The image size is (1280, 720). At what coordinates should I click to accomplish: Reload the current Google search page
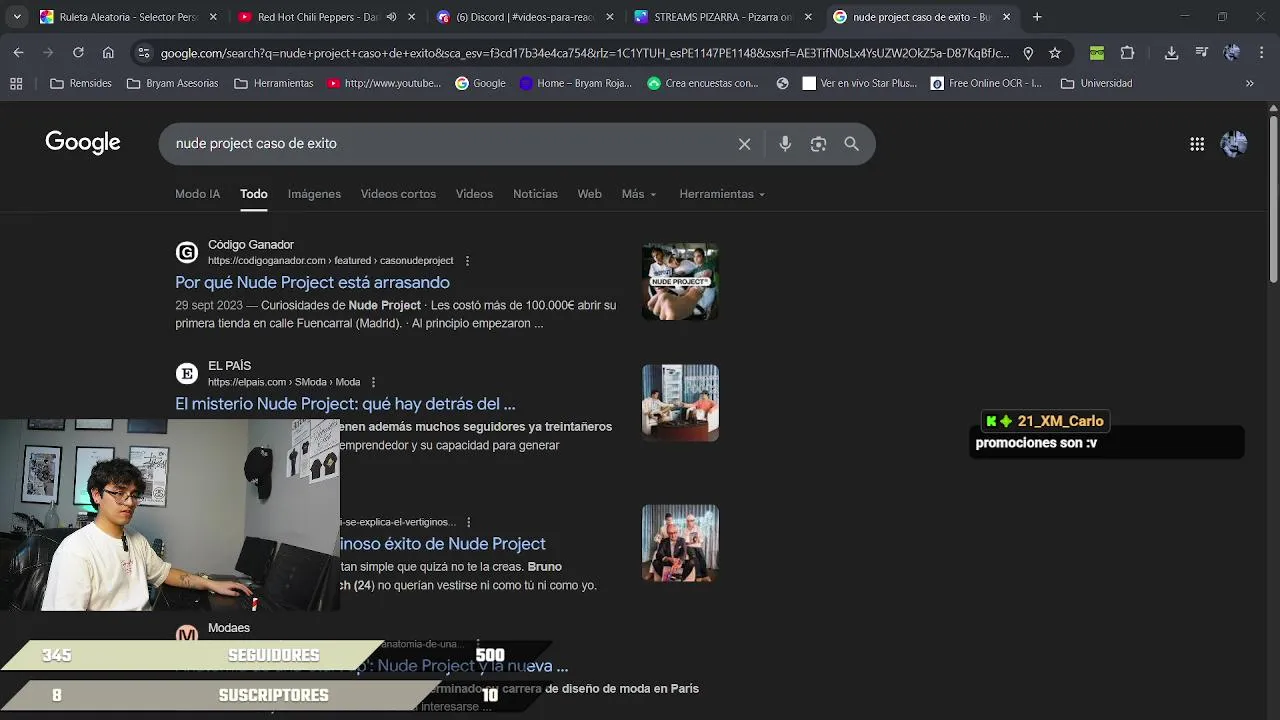click(x=78, y=53)
